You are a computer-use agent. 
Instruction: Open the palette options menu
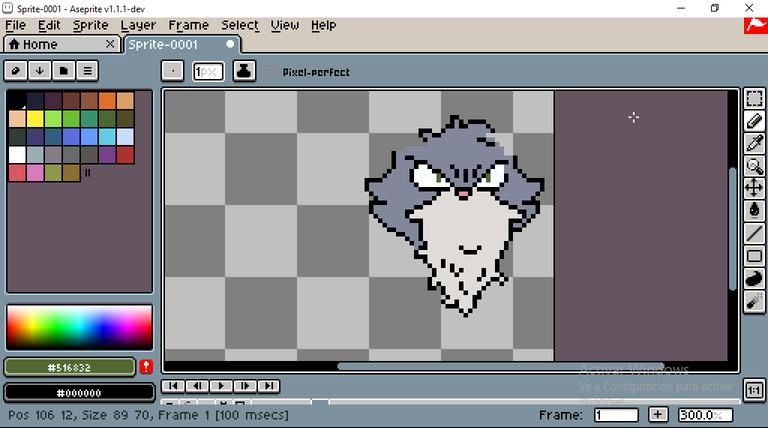(x=87, y=71)
